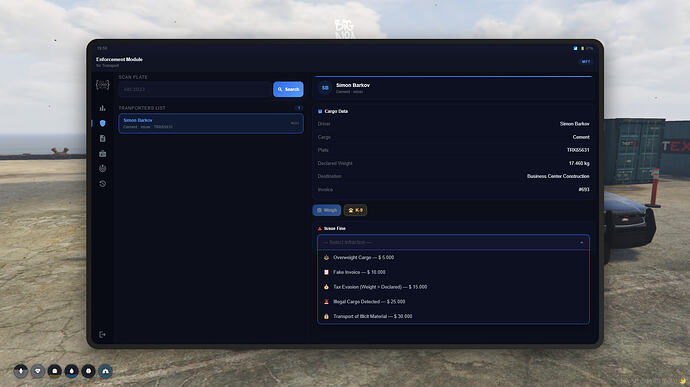Click the Cargo value Cement

581,137
